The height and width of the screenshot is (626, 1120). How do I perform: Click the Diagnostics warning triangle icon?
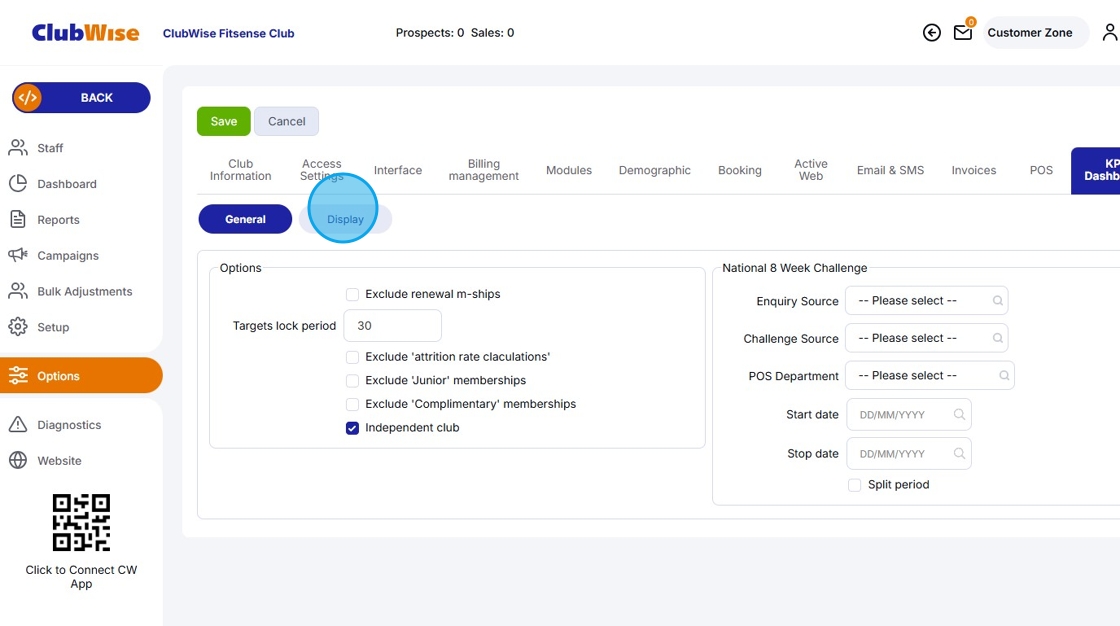pyautogui.click(x=18, y=424)
